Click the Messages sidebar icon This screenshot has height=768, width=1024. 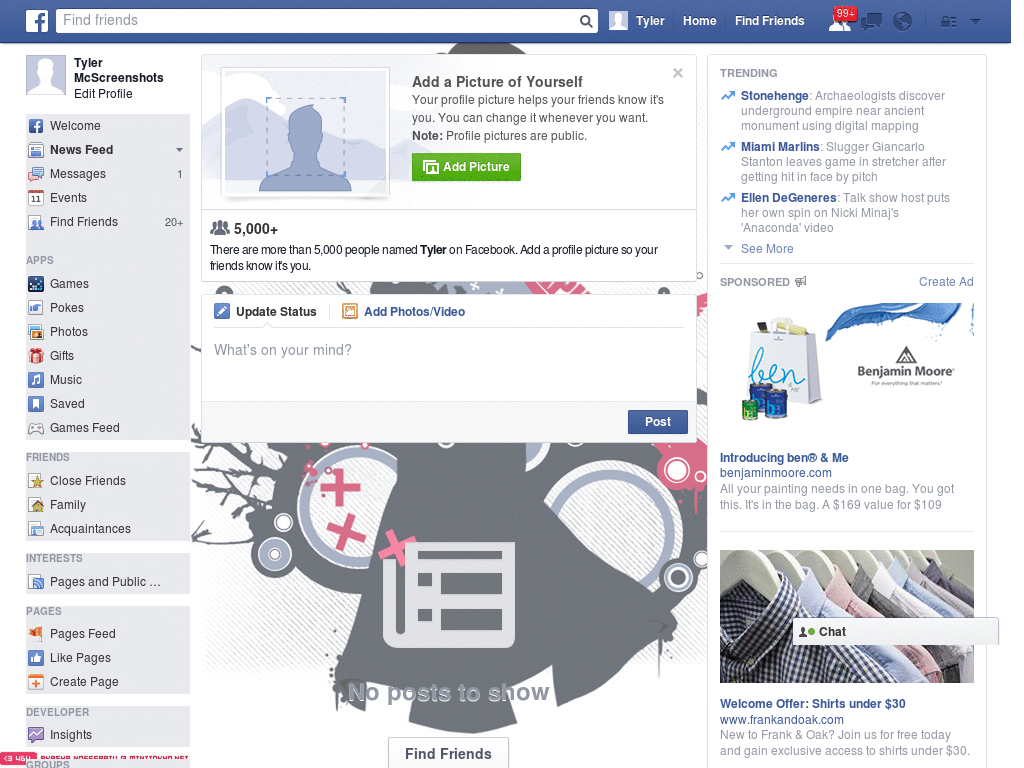click(x=36, y=174)
